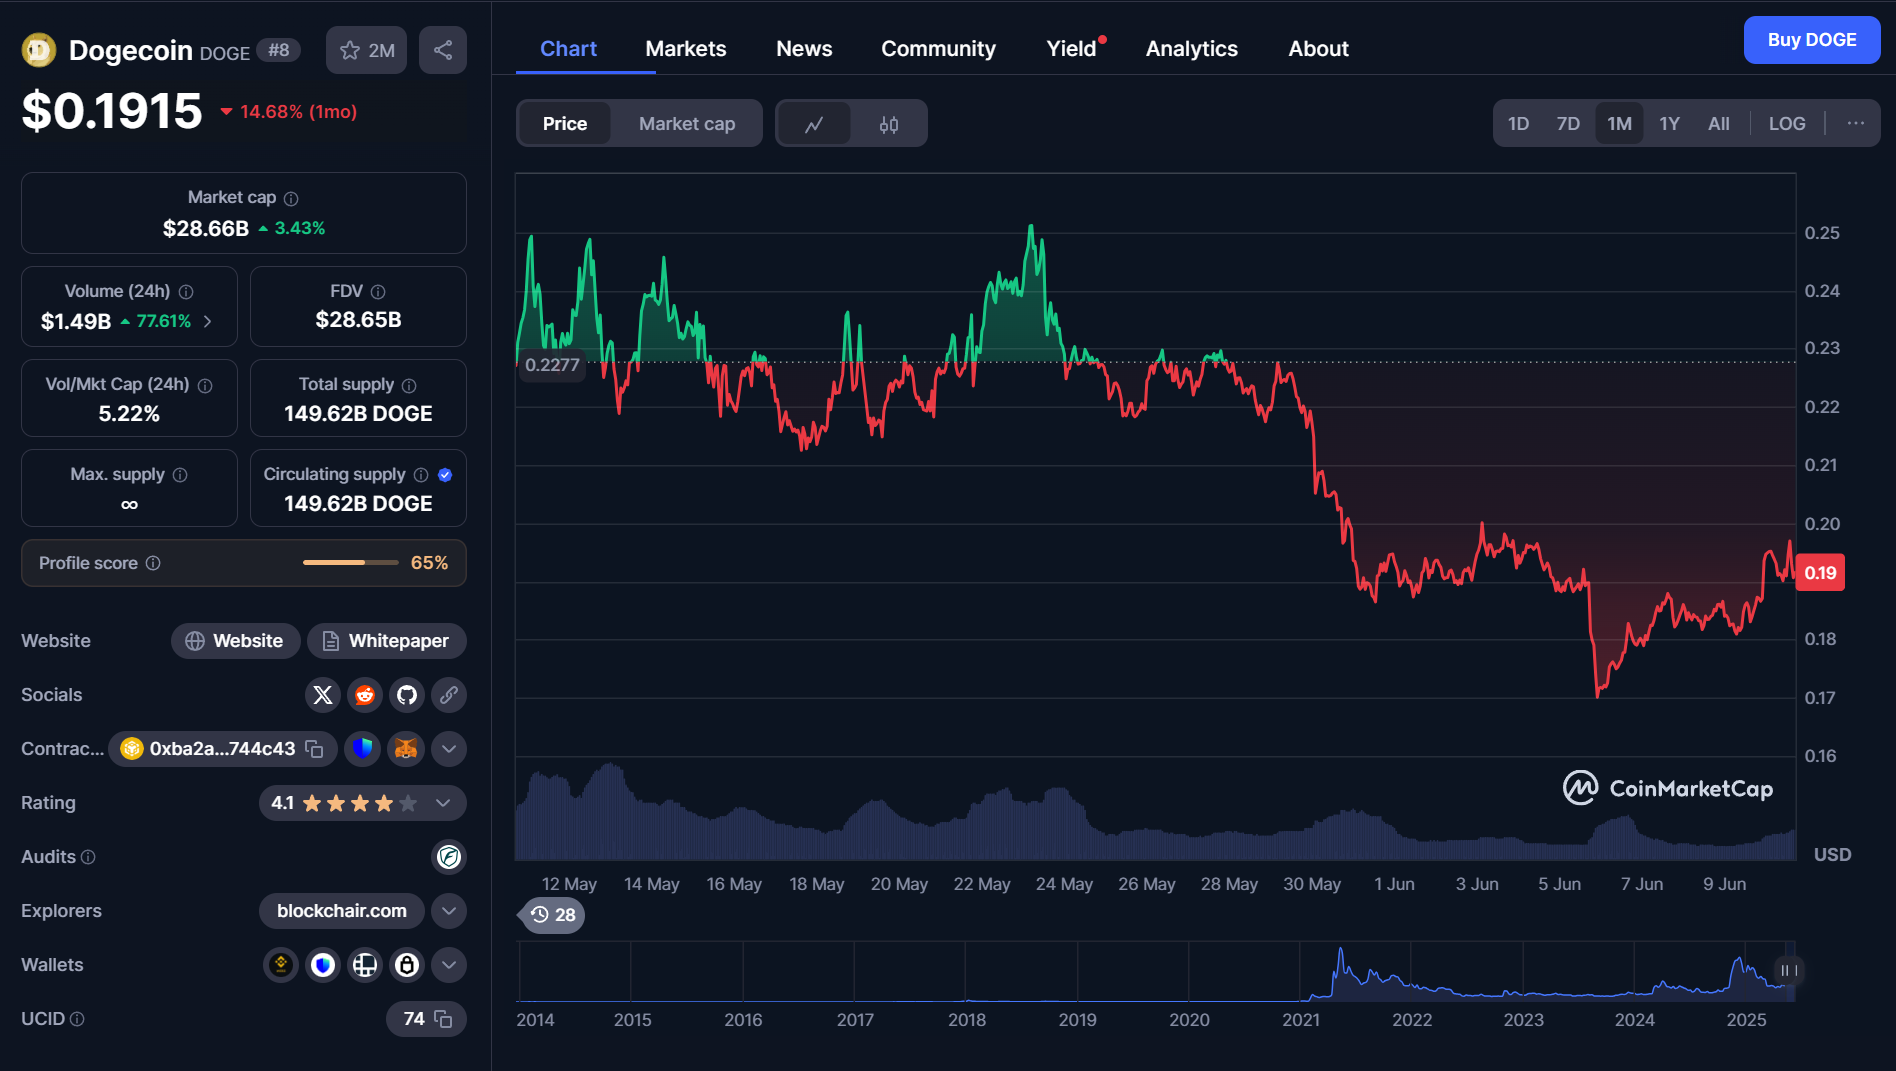Click the Buy DOGE button
Screen dimensions: 1896x1071
[1811, 40]
